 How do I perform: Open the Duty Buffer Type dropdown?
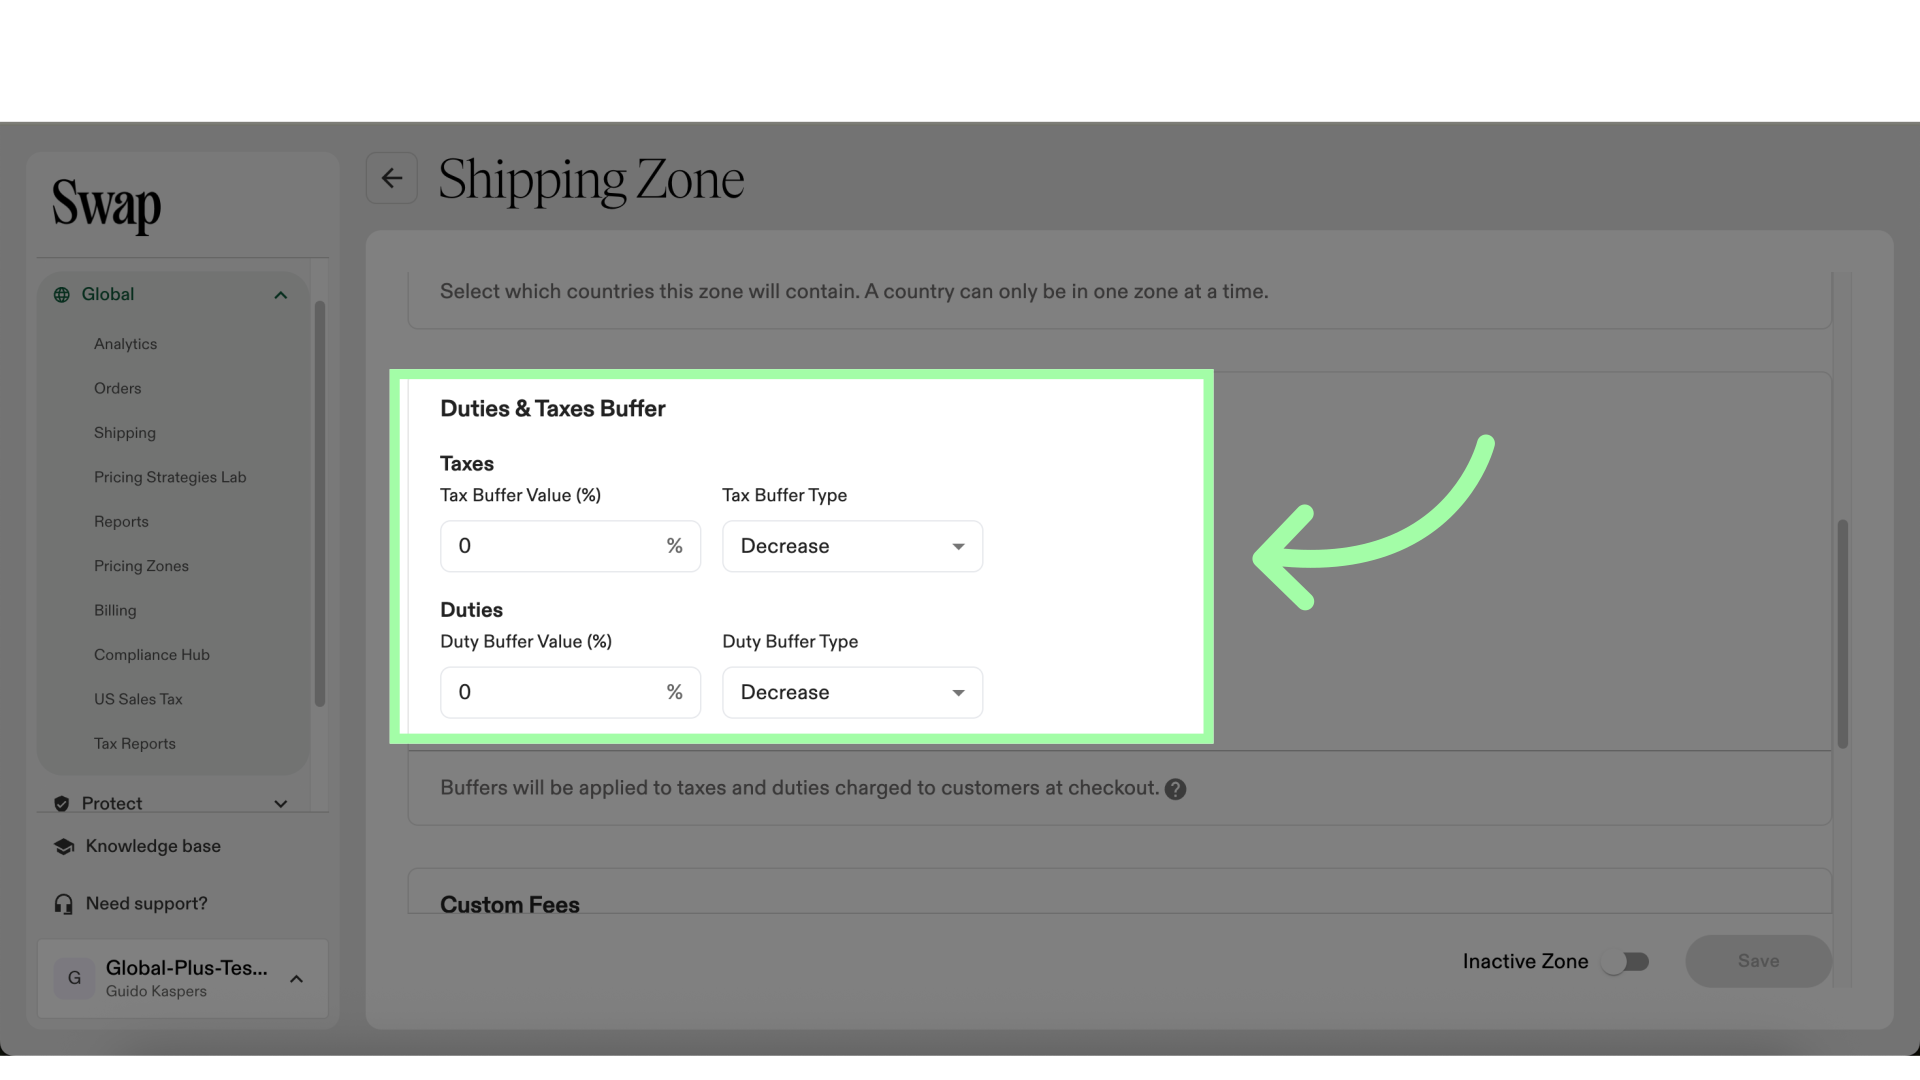click(x=852, y=692)
